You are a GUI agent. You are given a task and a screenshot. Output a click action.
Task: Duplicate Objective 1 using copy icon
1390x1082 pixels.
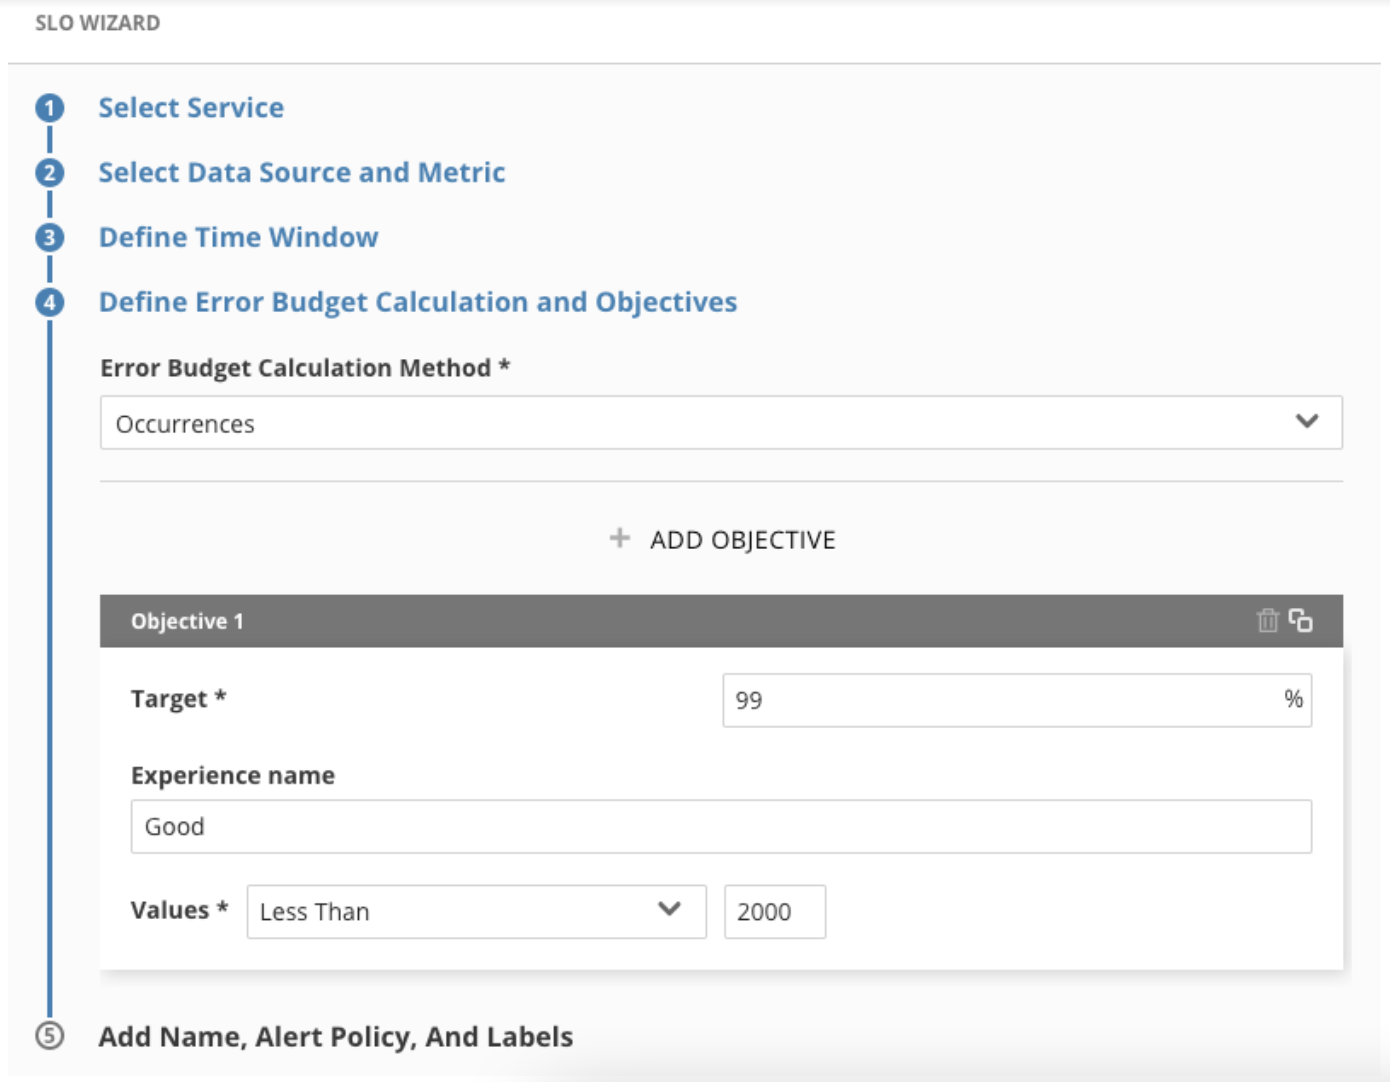pos(1300,621)
